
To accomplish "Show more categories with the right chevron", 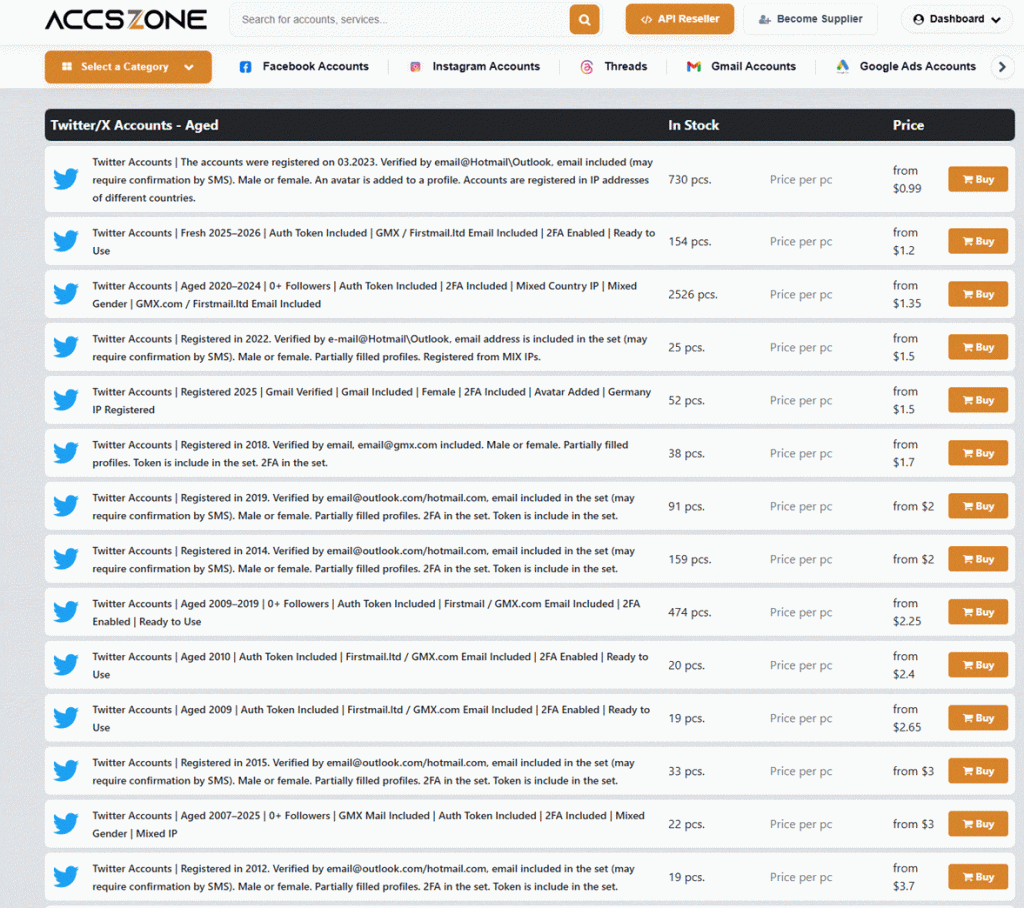I will pos(1002,67).
